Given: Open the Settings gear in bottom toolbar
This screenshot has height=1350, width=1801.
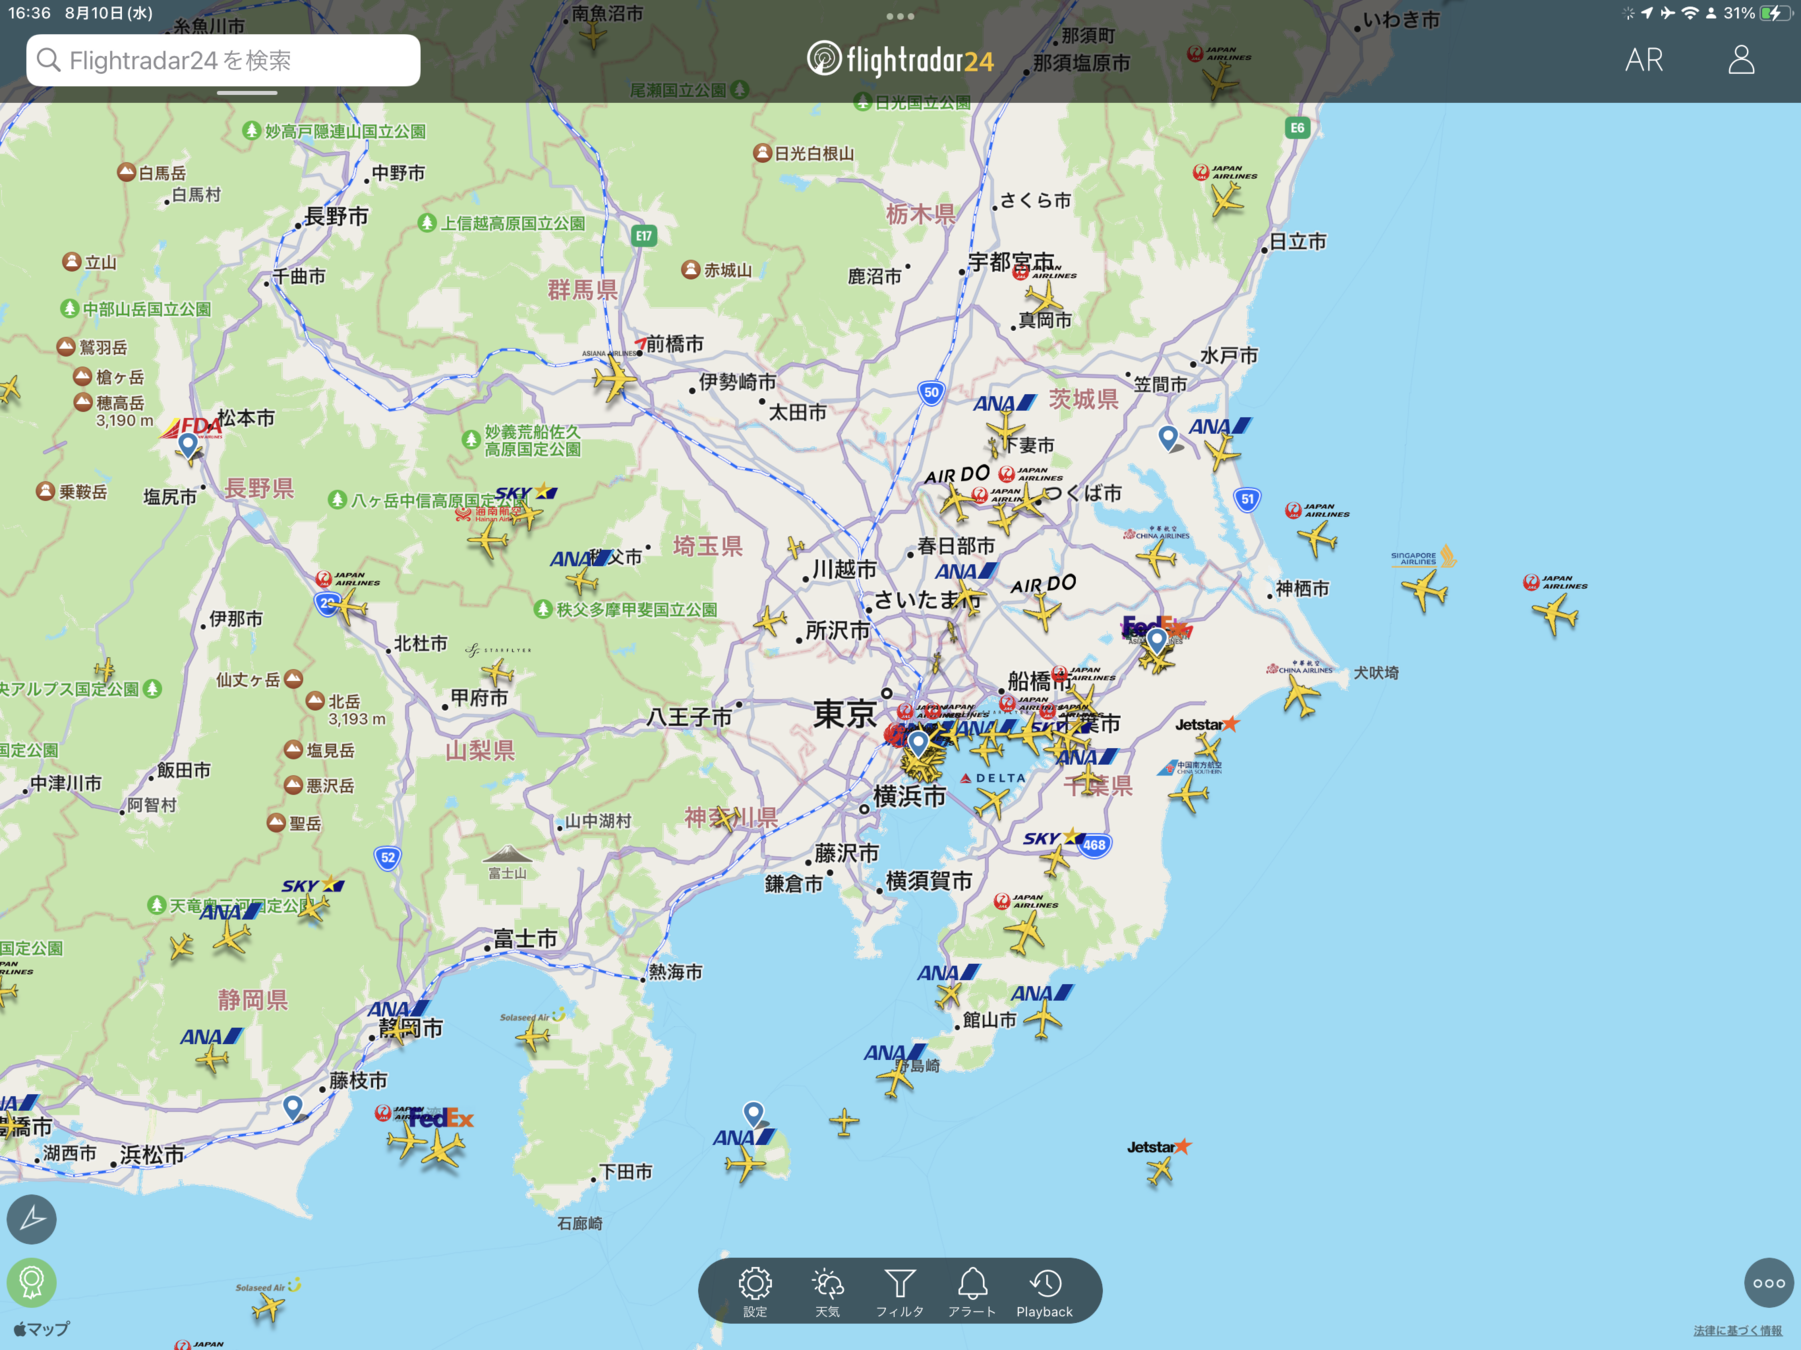Looking at the screenshot, I should pos(755,1291).
